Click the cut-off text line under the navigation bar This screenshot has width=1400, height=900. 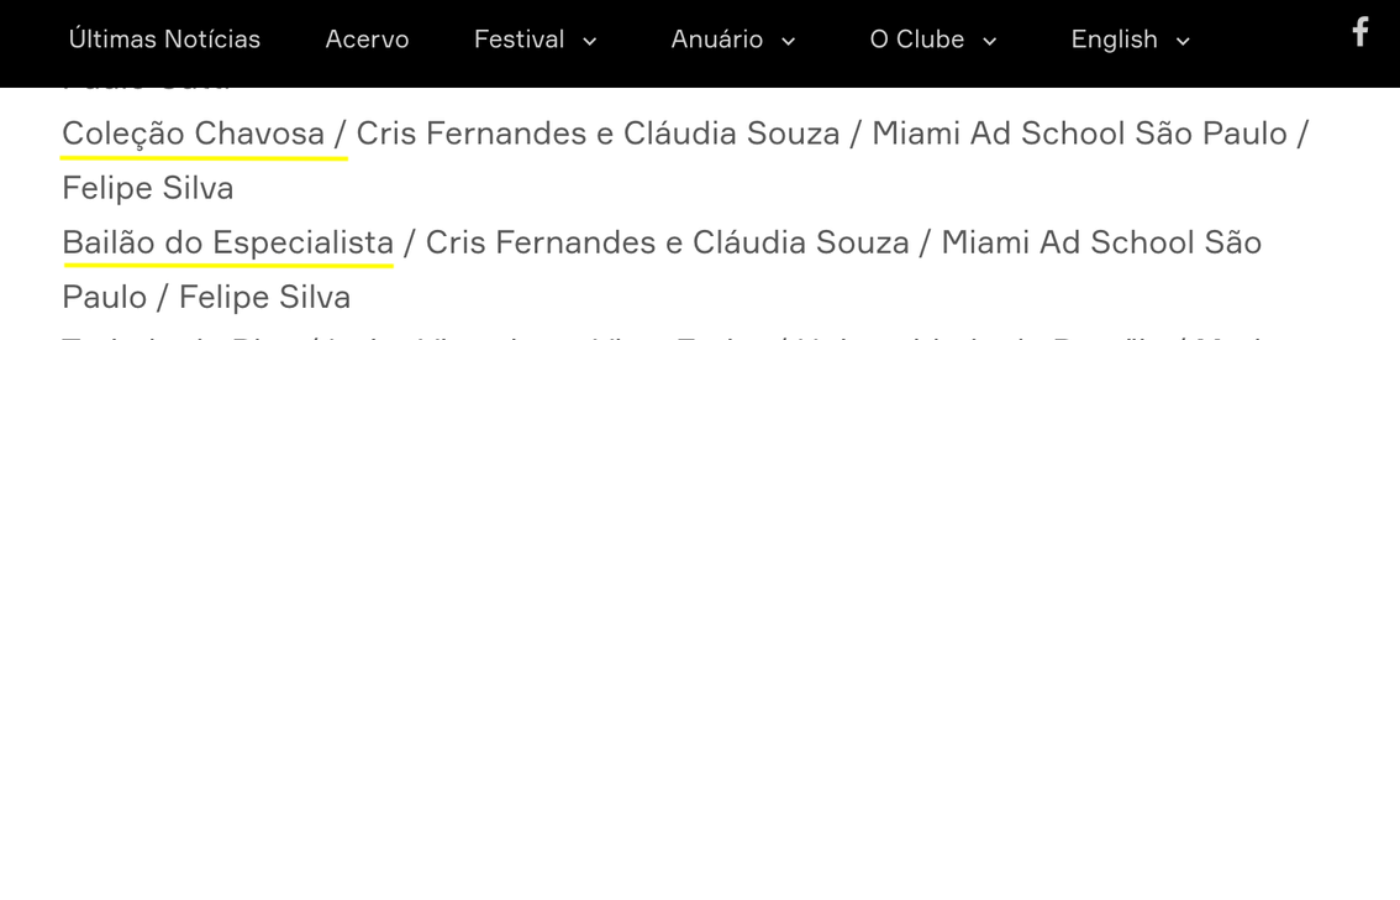(x=146, y=89)
